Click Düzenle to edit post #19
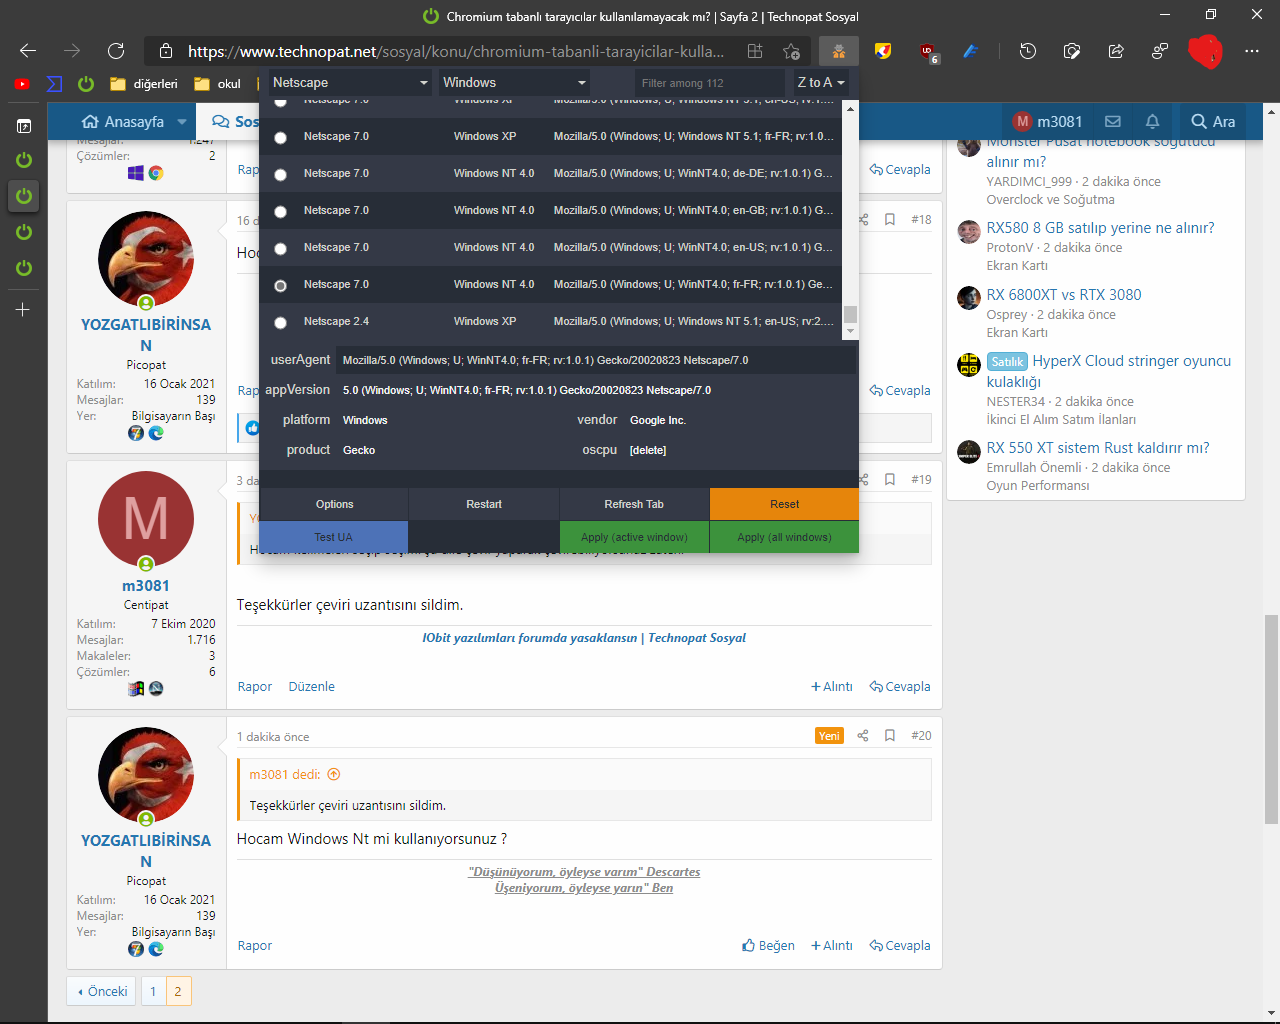This screenshot has height=1024, width=1280. click(311, 687)
